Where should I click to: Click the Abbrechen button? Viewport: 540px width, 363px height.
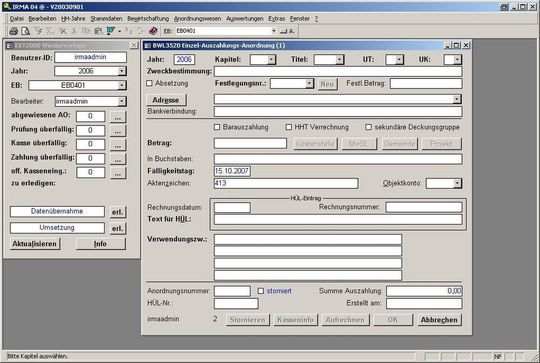click(x=439, y=320)
